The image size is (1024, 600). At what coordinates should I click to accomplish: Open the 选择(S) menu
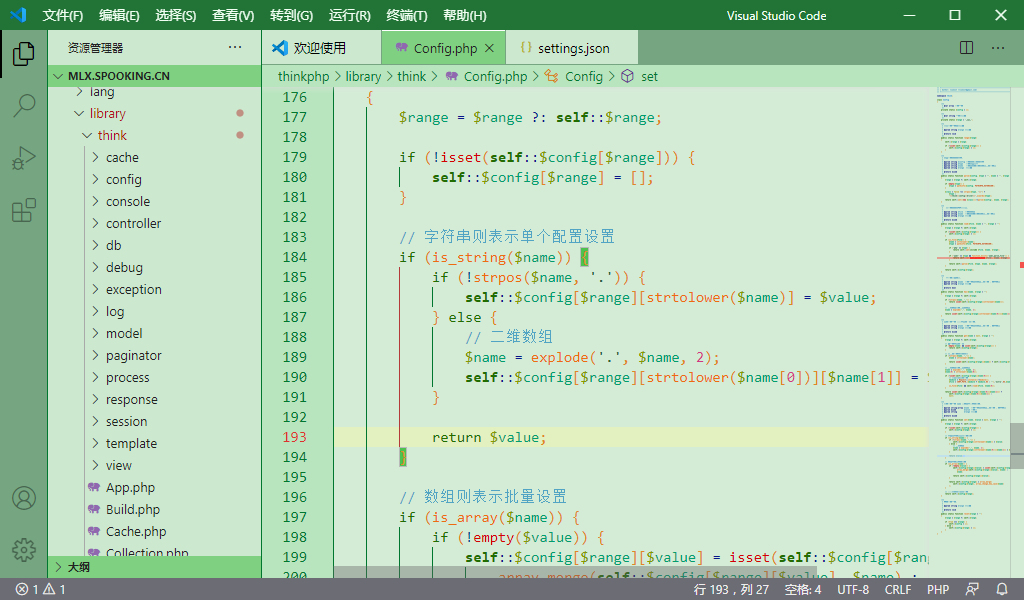click(176, 15)
